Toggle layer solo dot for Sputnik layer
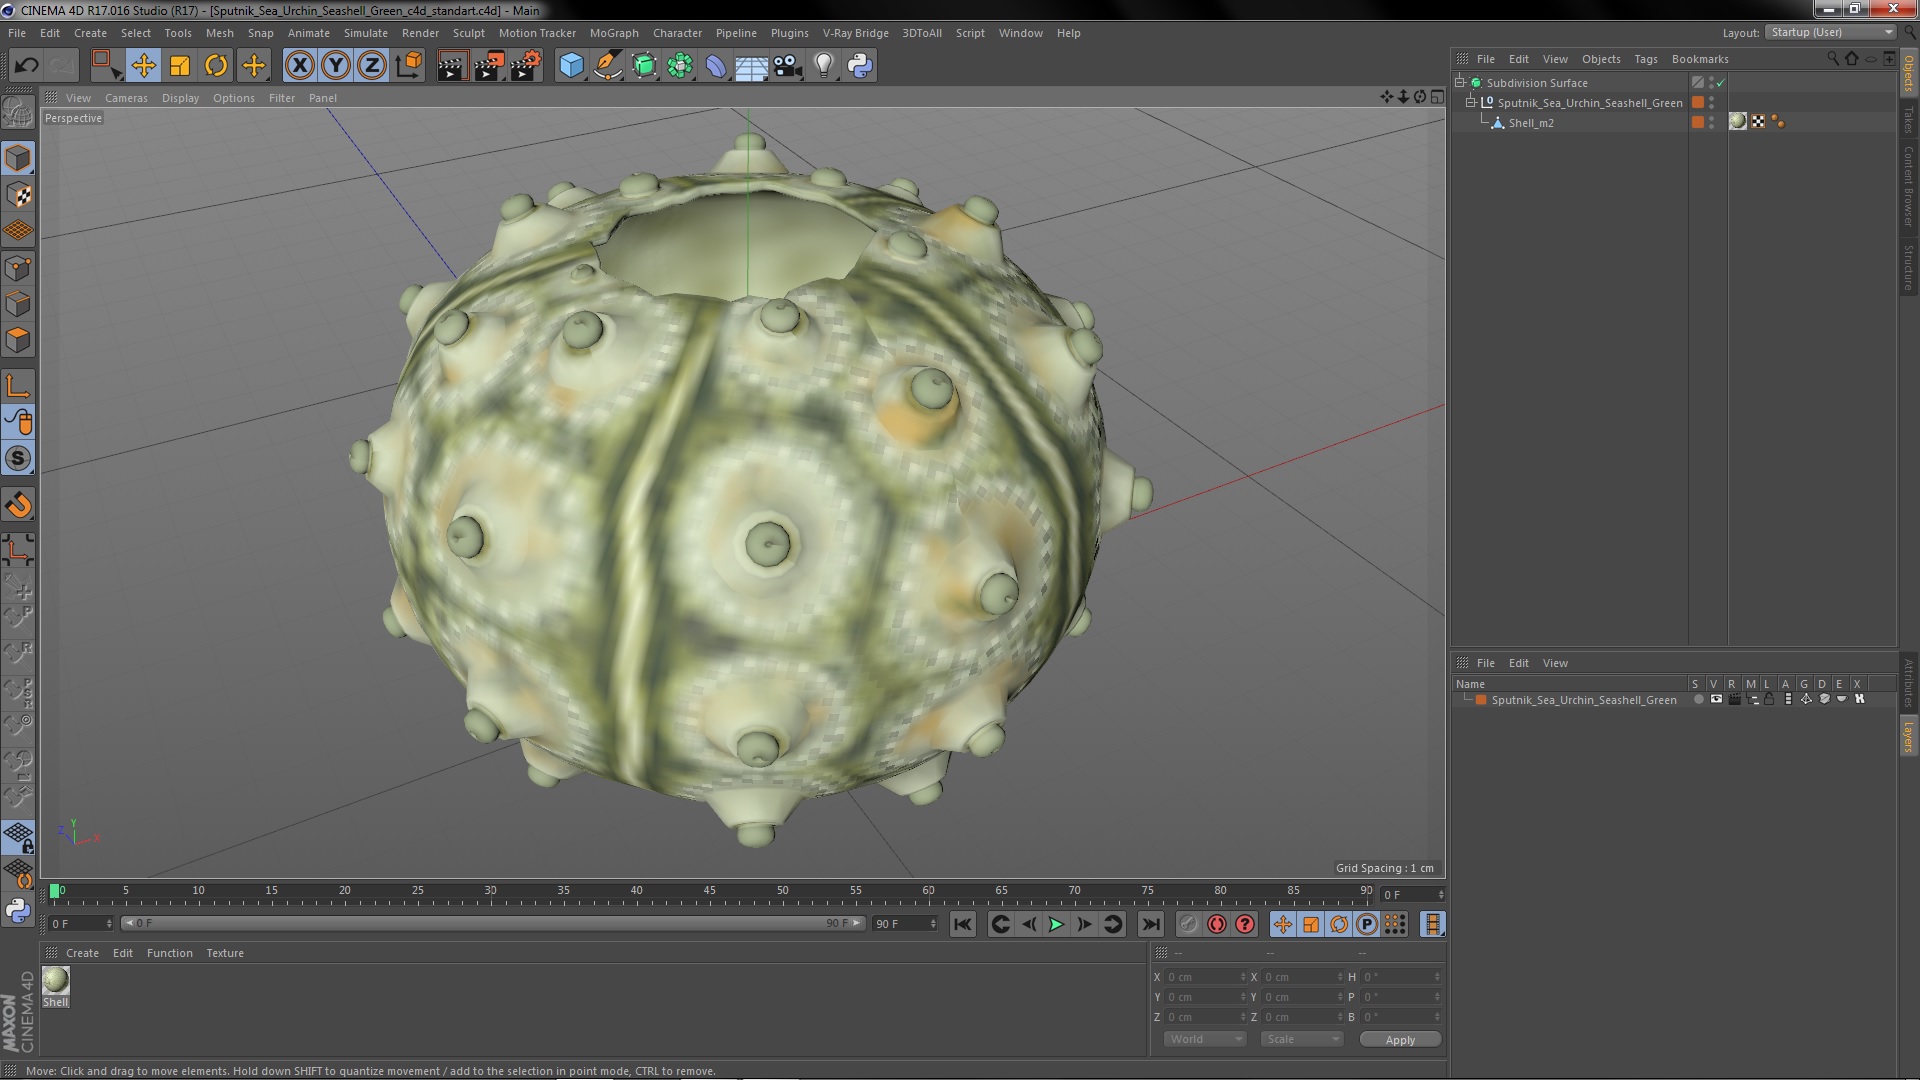This screenshot has height=1080, width=1920. pos(1698,700)
